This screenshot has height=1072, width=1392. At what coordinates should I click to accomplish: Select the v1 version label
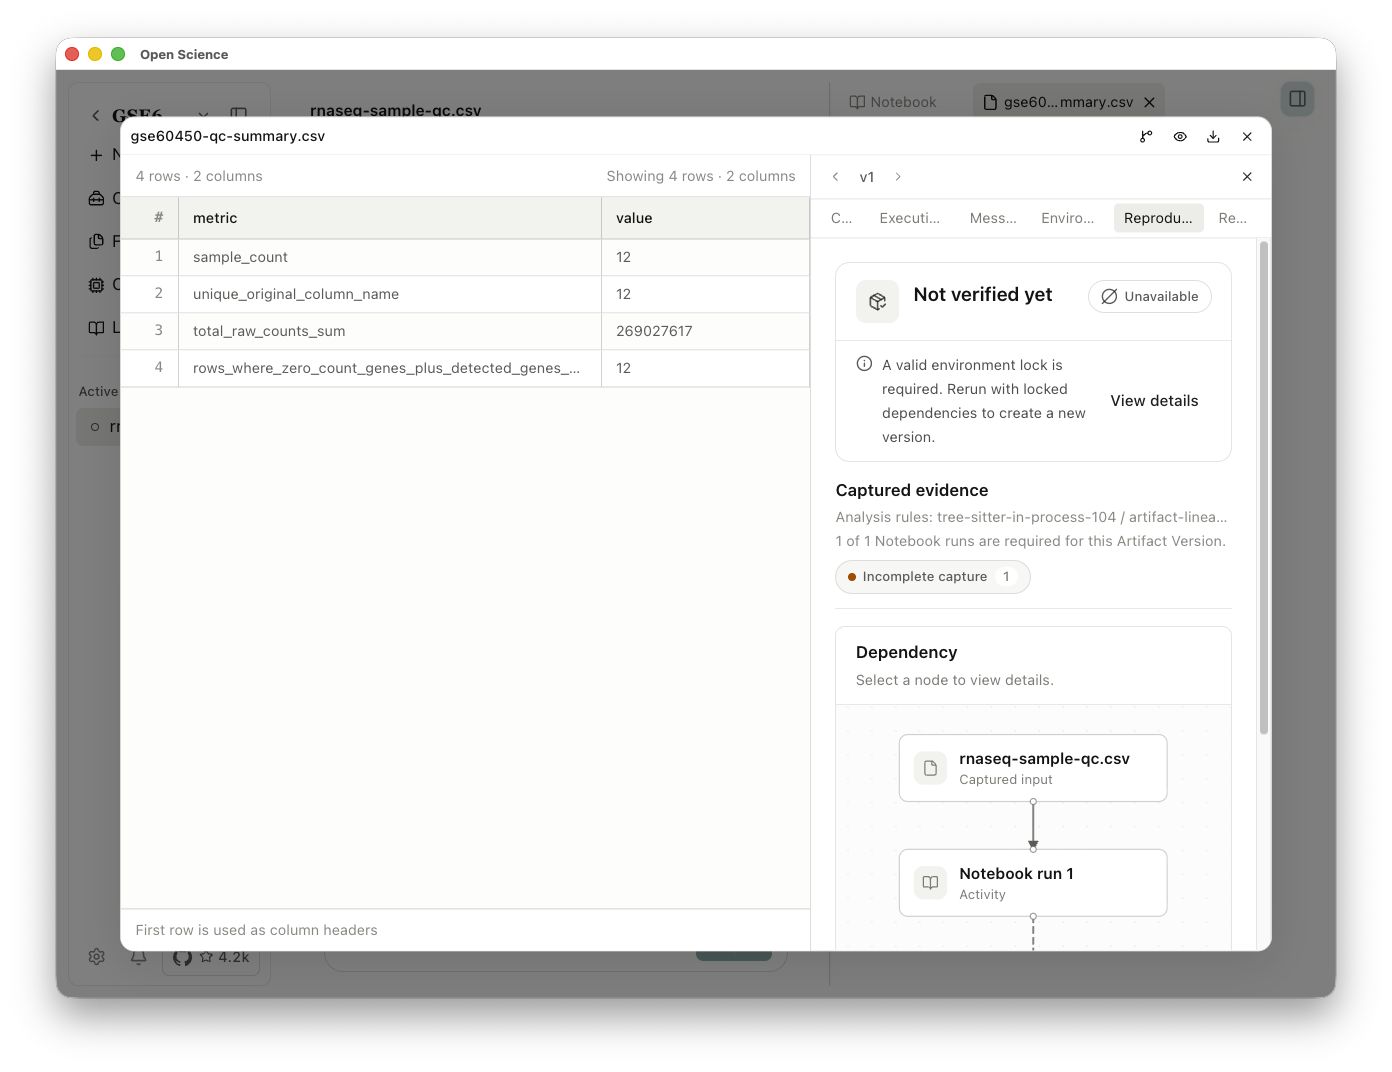click(867, 177)
